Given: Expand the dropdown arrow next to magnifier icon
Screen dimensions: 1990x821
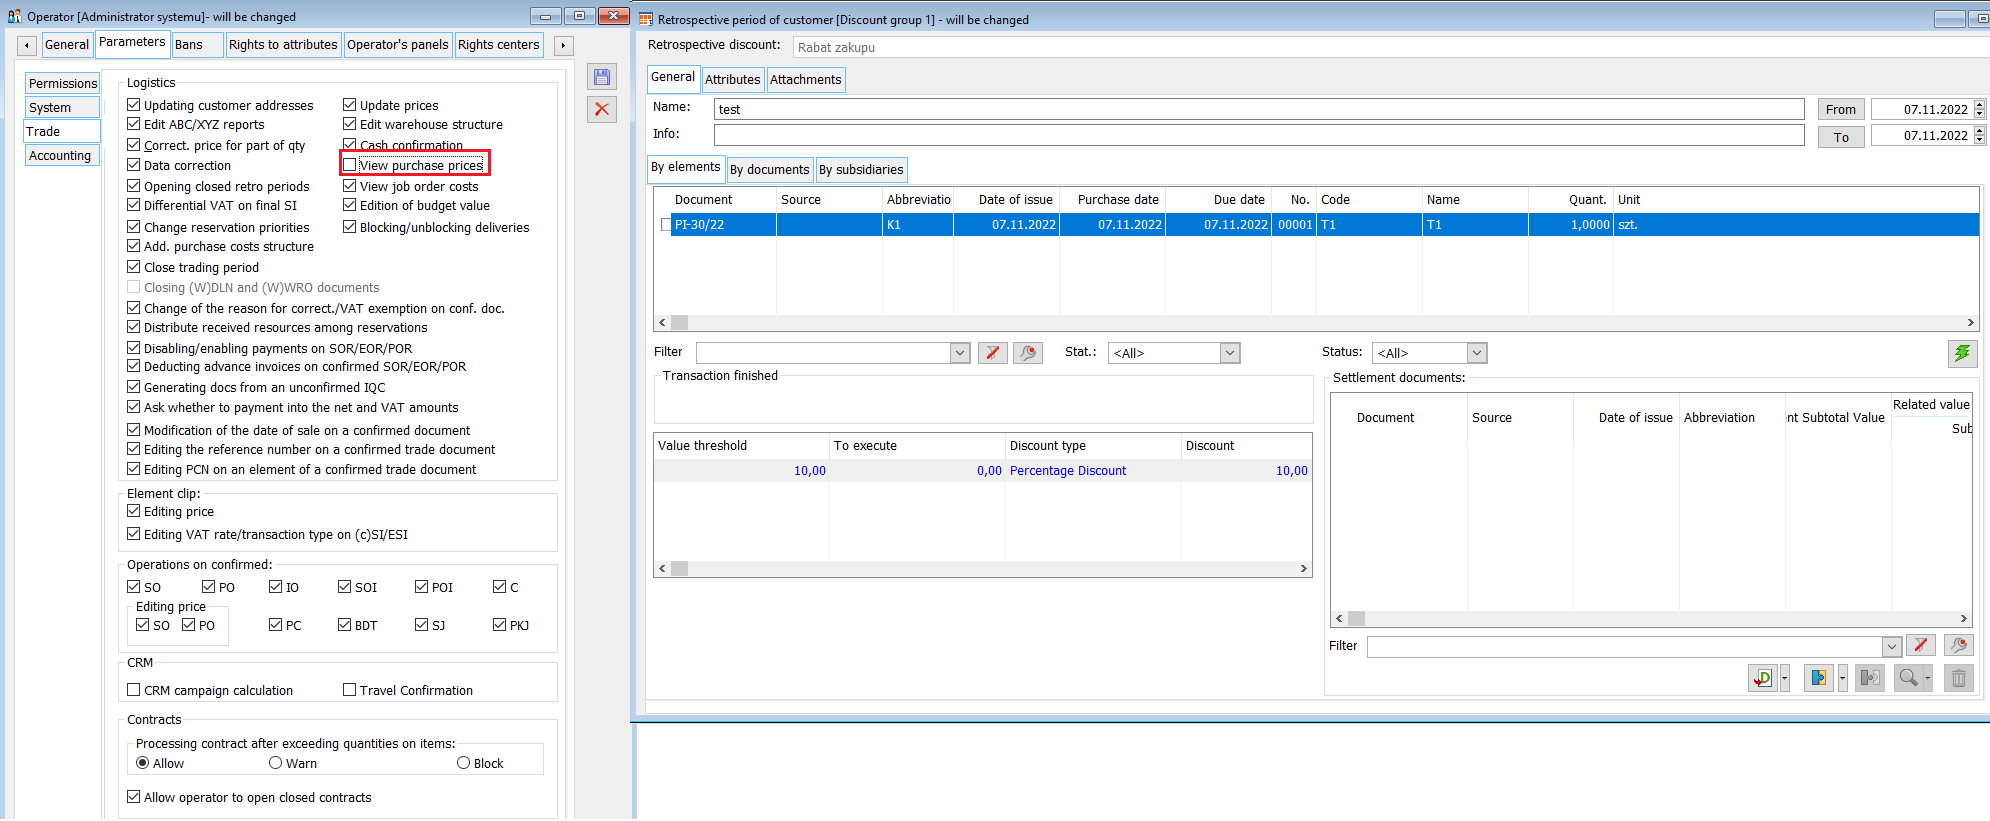Looking at the screenshot, I should click(x=1928, y=678).
